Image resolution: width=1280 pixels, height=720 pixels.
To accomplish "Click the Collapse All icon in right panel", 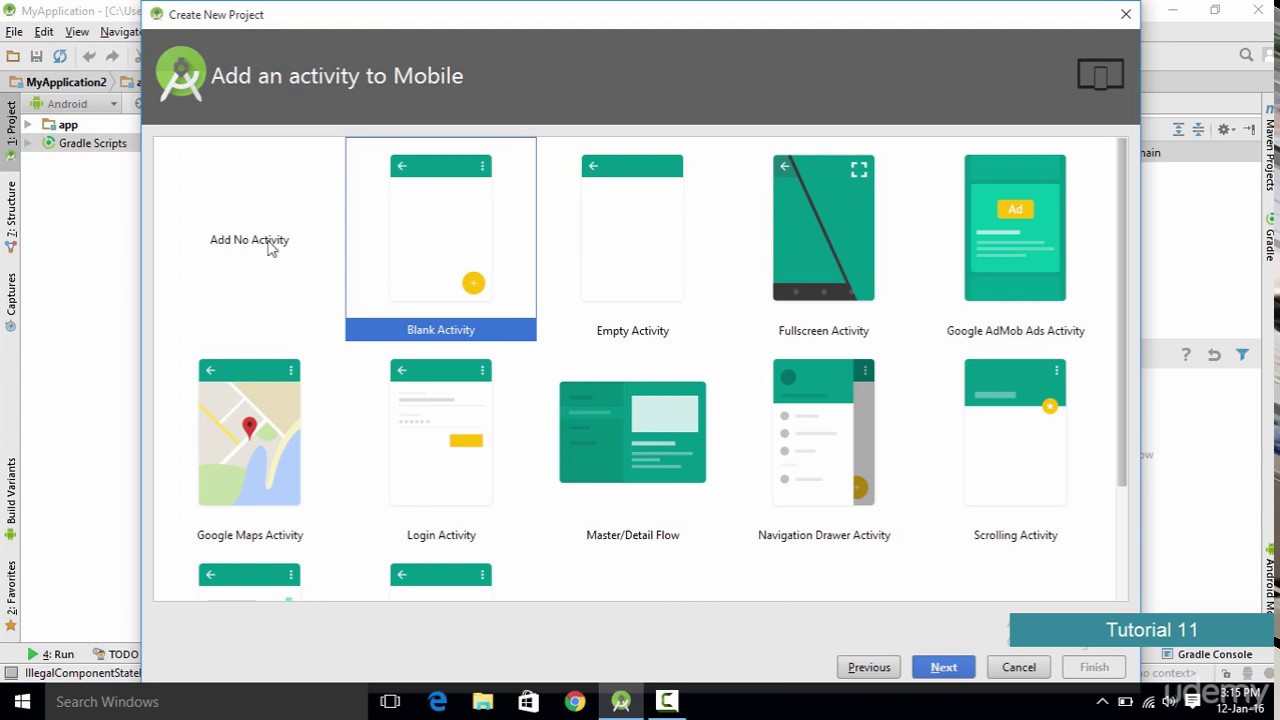I will click(1198, 129).
